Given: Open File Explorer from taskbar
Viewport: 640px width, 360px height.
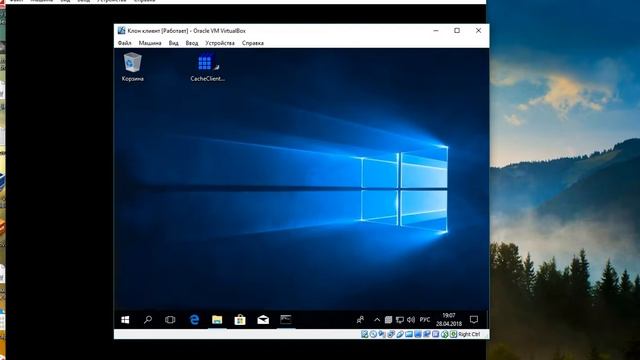Looking at the screenshot, I should tap(217, 320).
